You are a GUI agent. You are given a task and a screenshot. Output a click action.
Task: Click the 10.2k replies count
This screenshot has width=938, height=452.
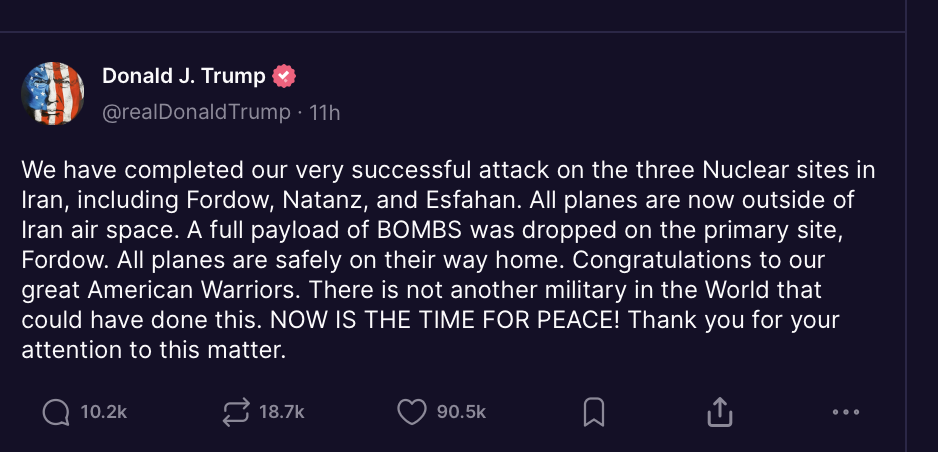103,411
